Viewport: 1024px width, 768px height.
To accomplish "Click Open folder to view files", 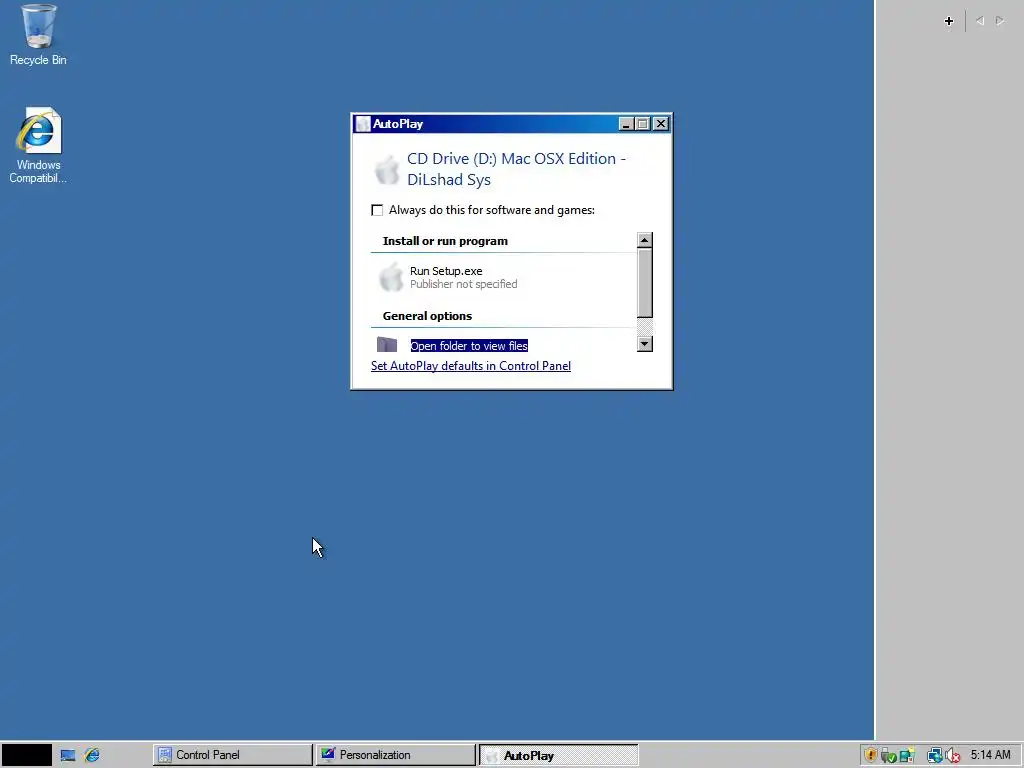I will (x=469, y=345).
